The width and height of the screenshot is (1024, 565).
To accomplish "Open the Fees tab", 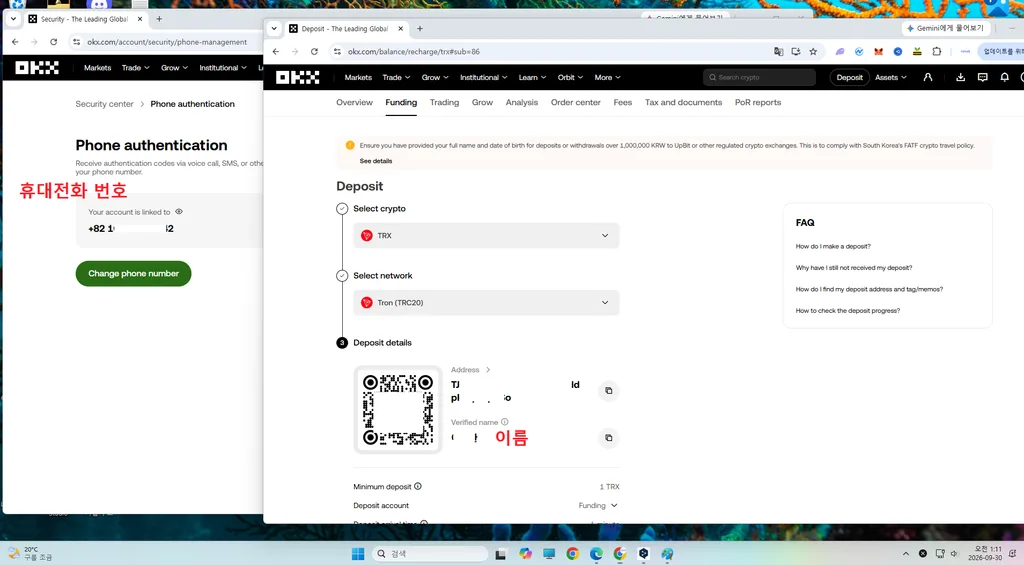I will pos(622,103).
